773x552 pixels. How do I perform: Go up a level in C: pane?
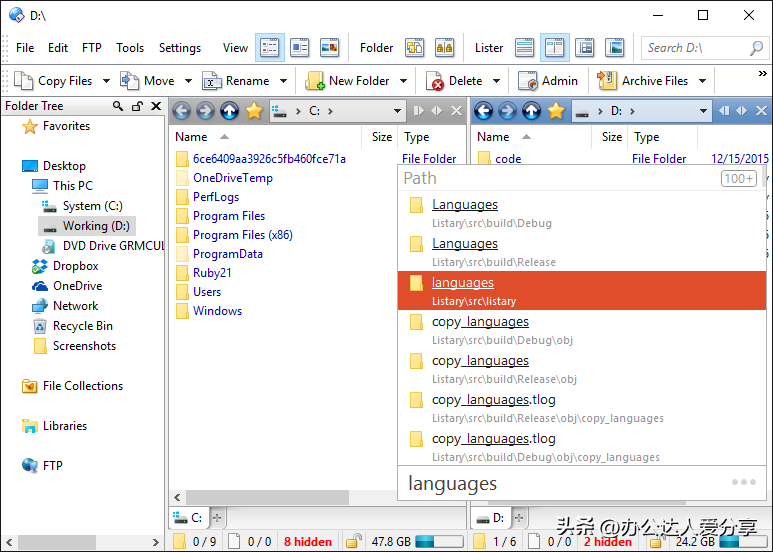[229, 111]
